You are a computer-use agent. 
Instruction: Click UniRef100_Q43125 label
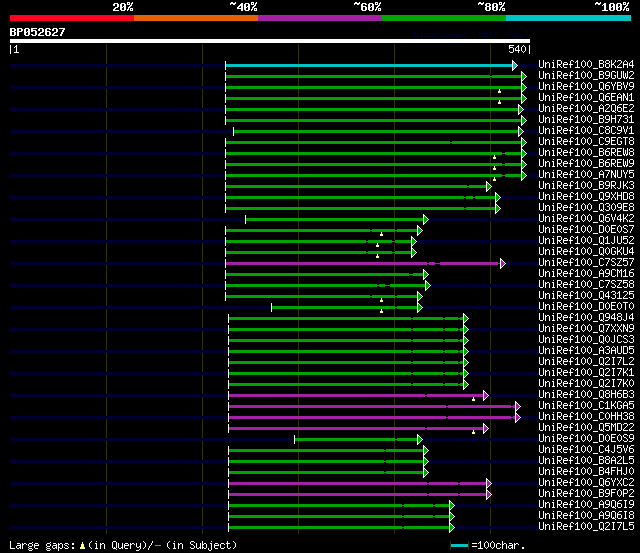[586, 295]
